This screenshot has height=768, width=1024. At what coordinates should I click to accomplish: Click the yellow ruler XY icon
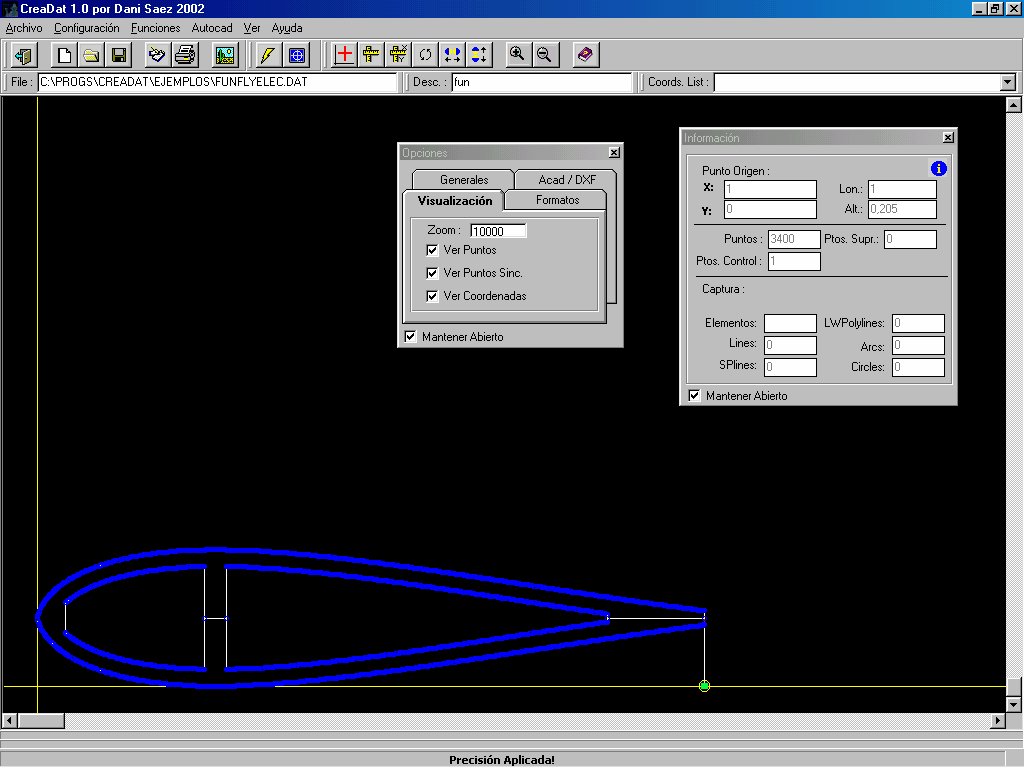(398, 55)
